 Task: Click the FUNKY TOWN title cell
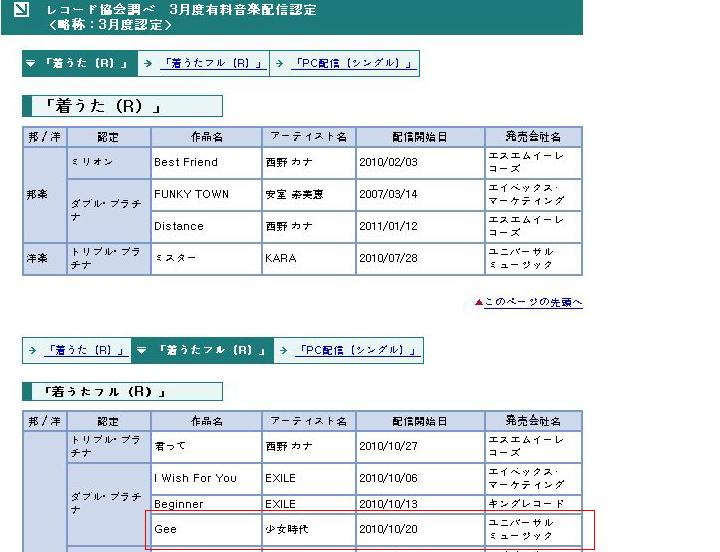(x=206, y=194)
